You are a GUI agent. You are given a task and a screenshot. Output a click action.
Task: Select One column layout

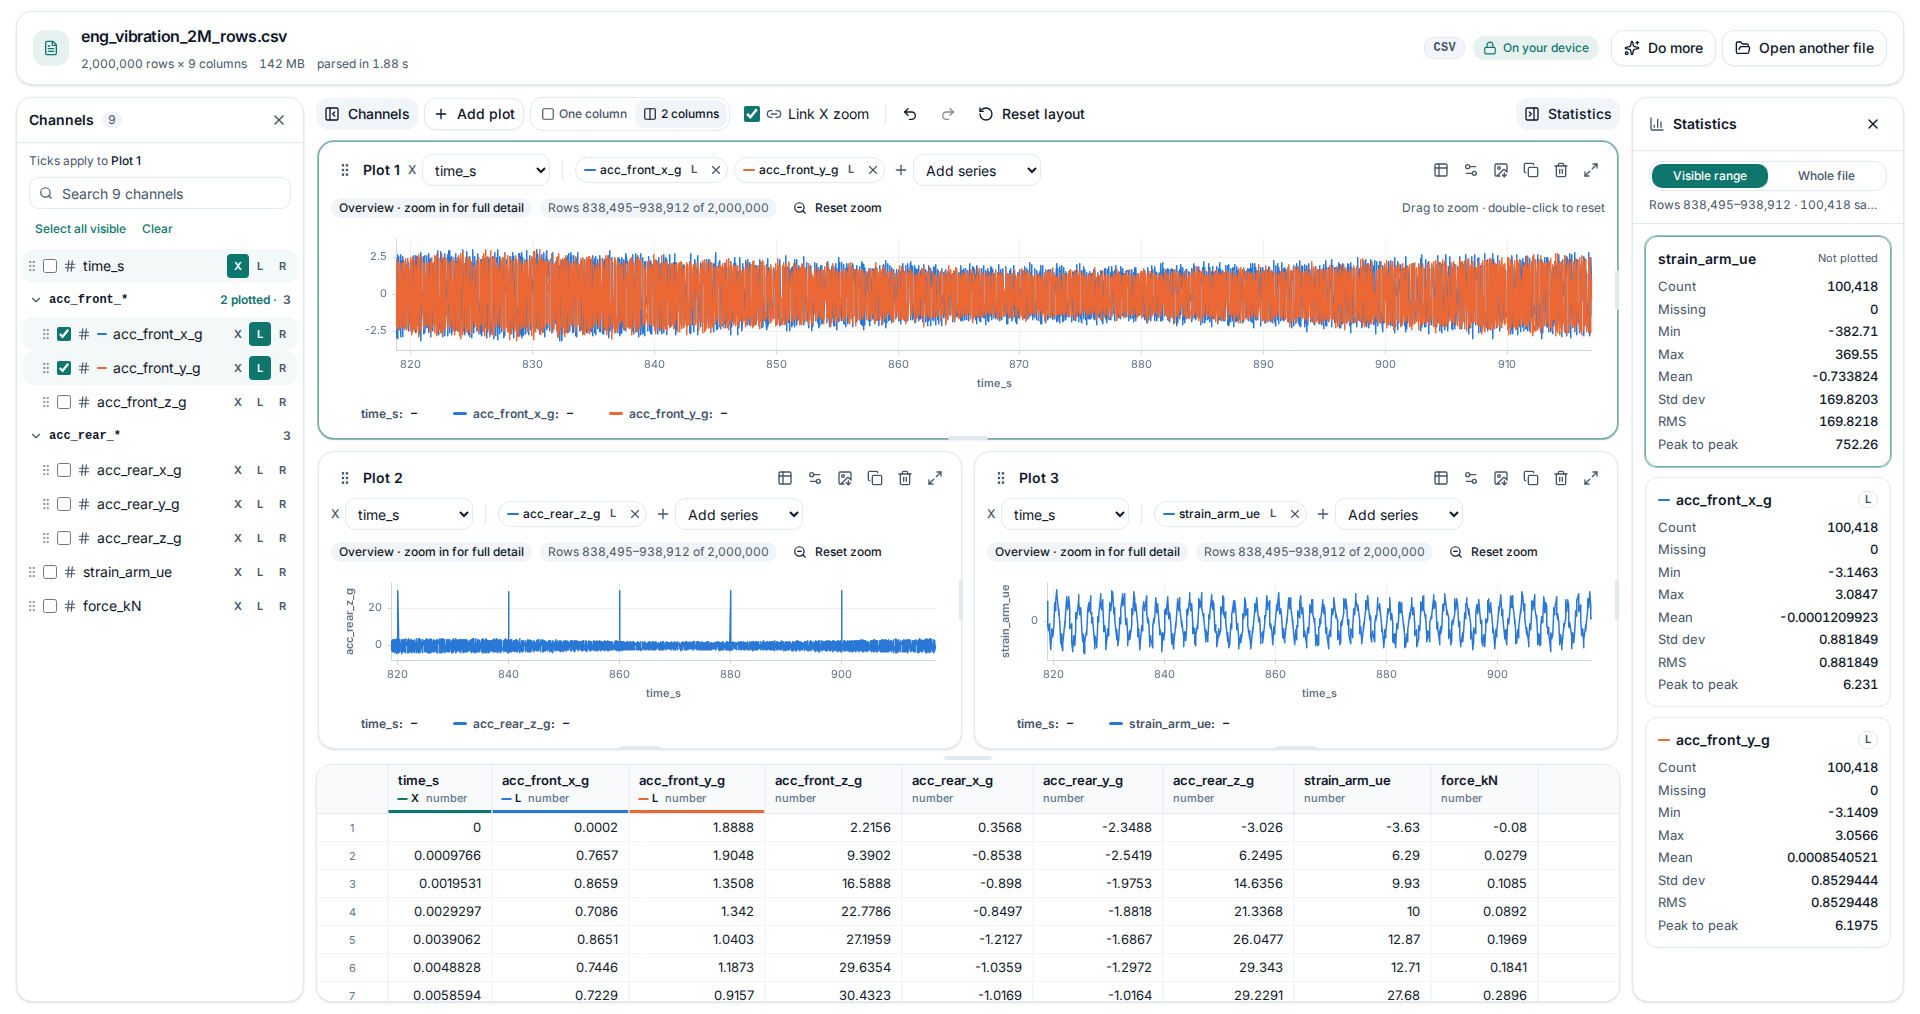click(584, 114)
